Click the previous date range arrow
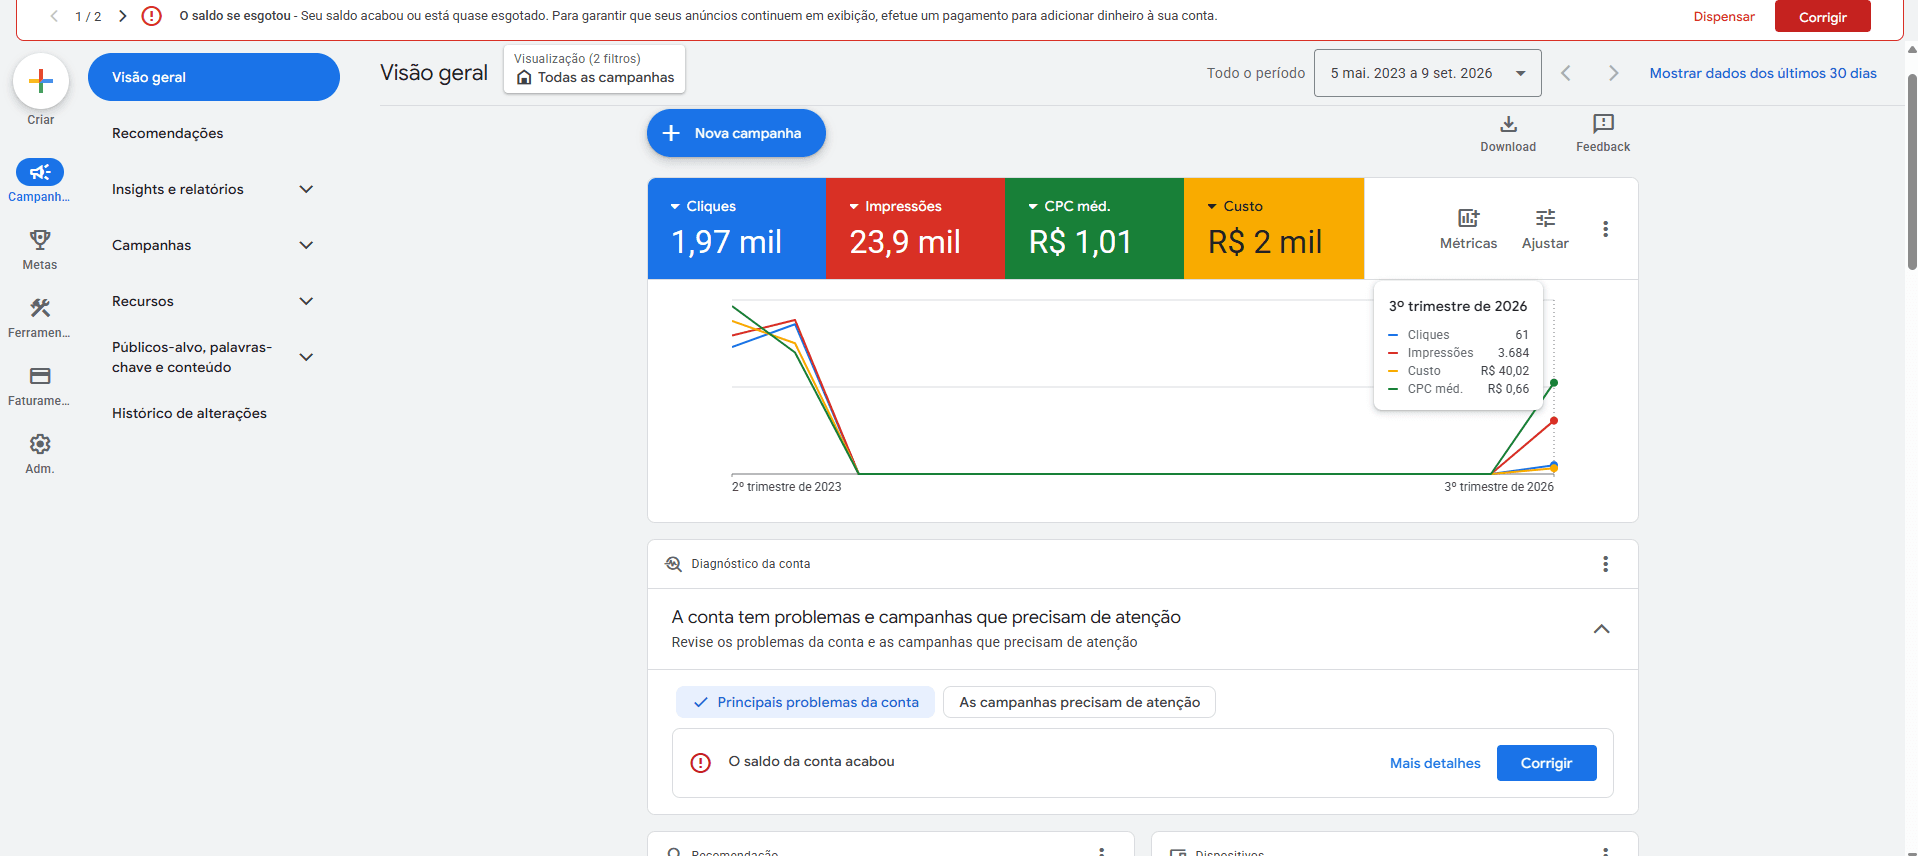1918x856 pixels. pyautogui.click(x=1566, y=73)
